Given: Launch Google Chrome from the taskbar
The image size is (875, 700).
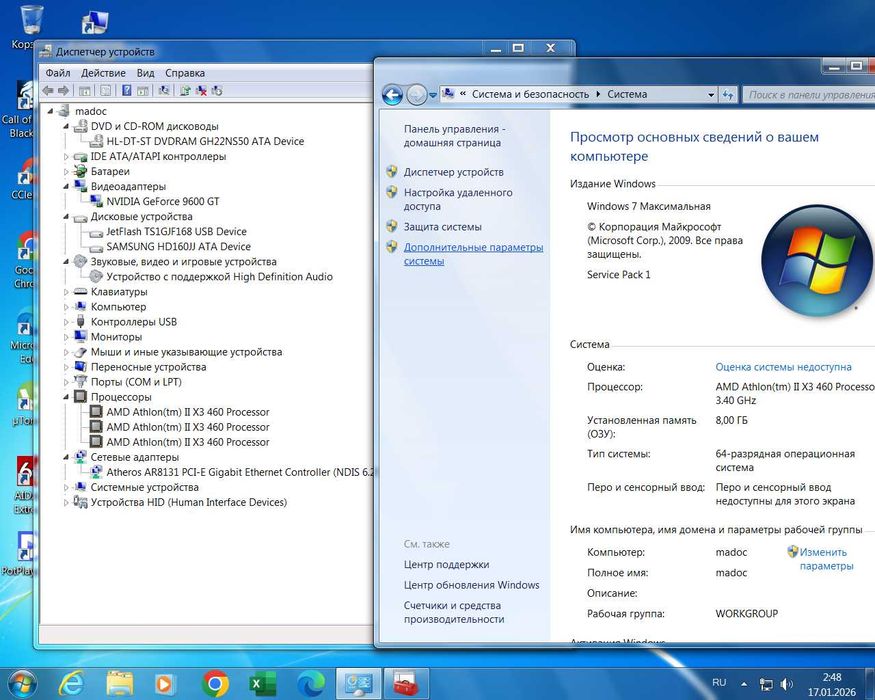Looking at the screenshot, I should coord(215,683).
